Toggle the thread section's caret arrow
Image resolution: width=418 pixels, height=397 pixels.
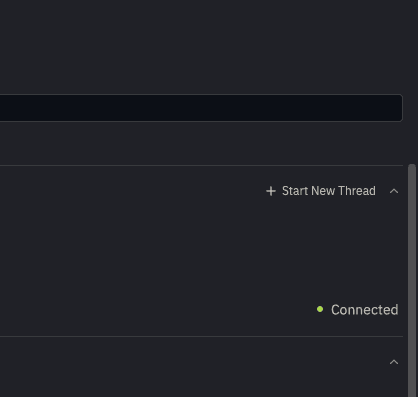click(x=394, y=191)
